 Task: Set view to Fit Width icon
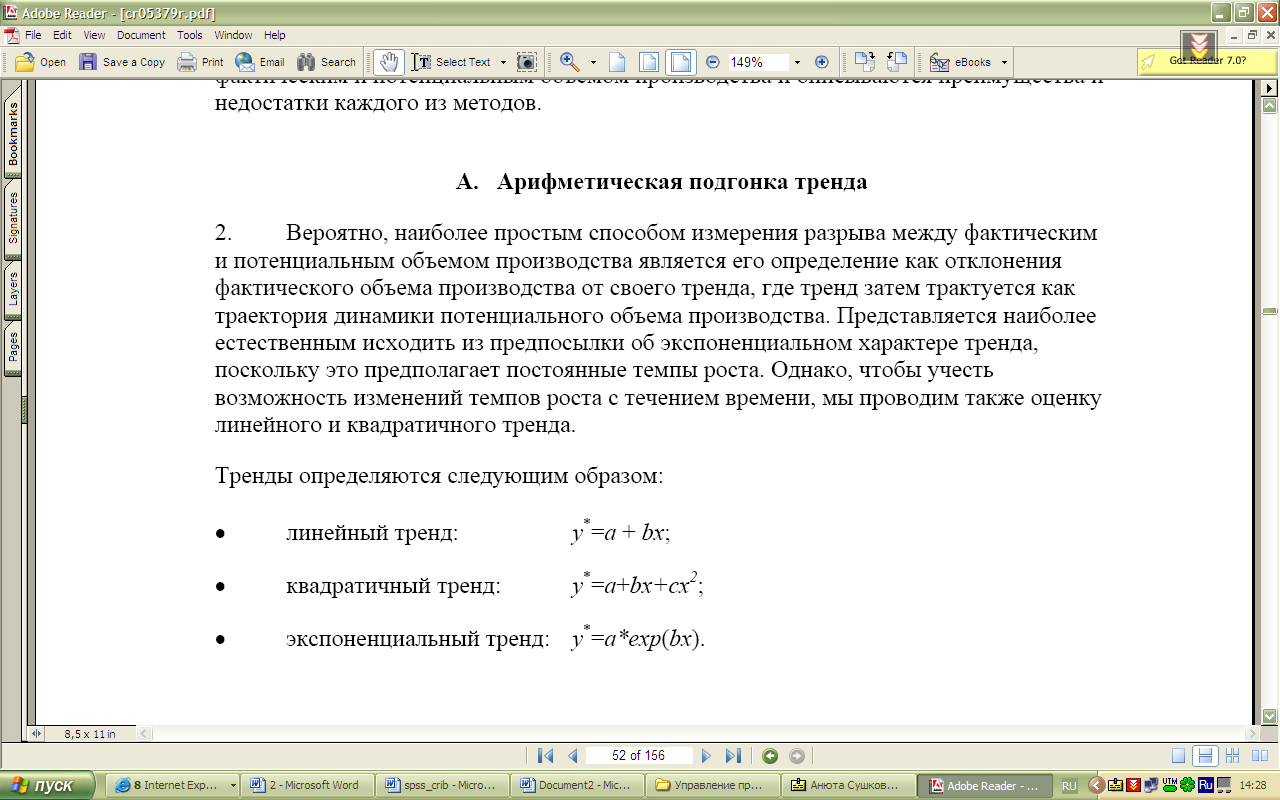680,62
